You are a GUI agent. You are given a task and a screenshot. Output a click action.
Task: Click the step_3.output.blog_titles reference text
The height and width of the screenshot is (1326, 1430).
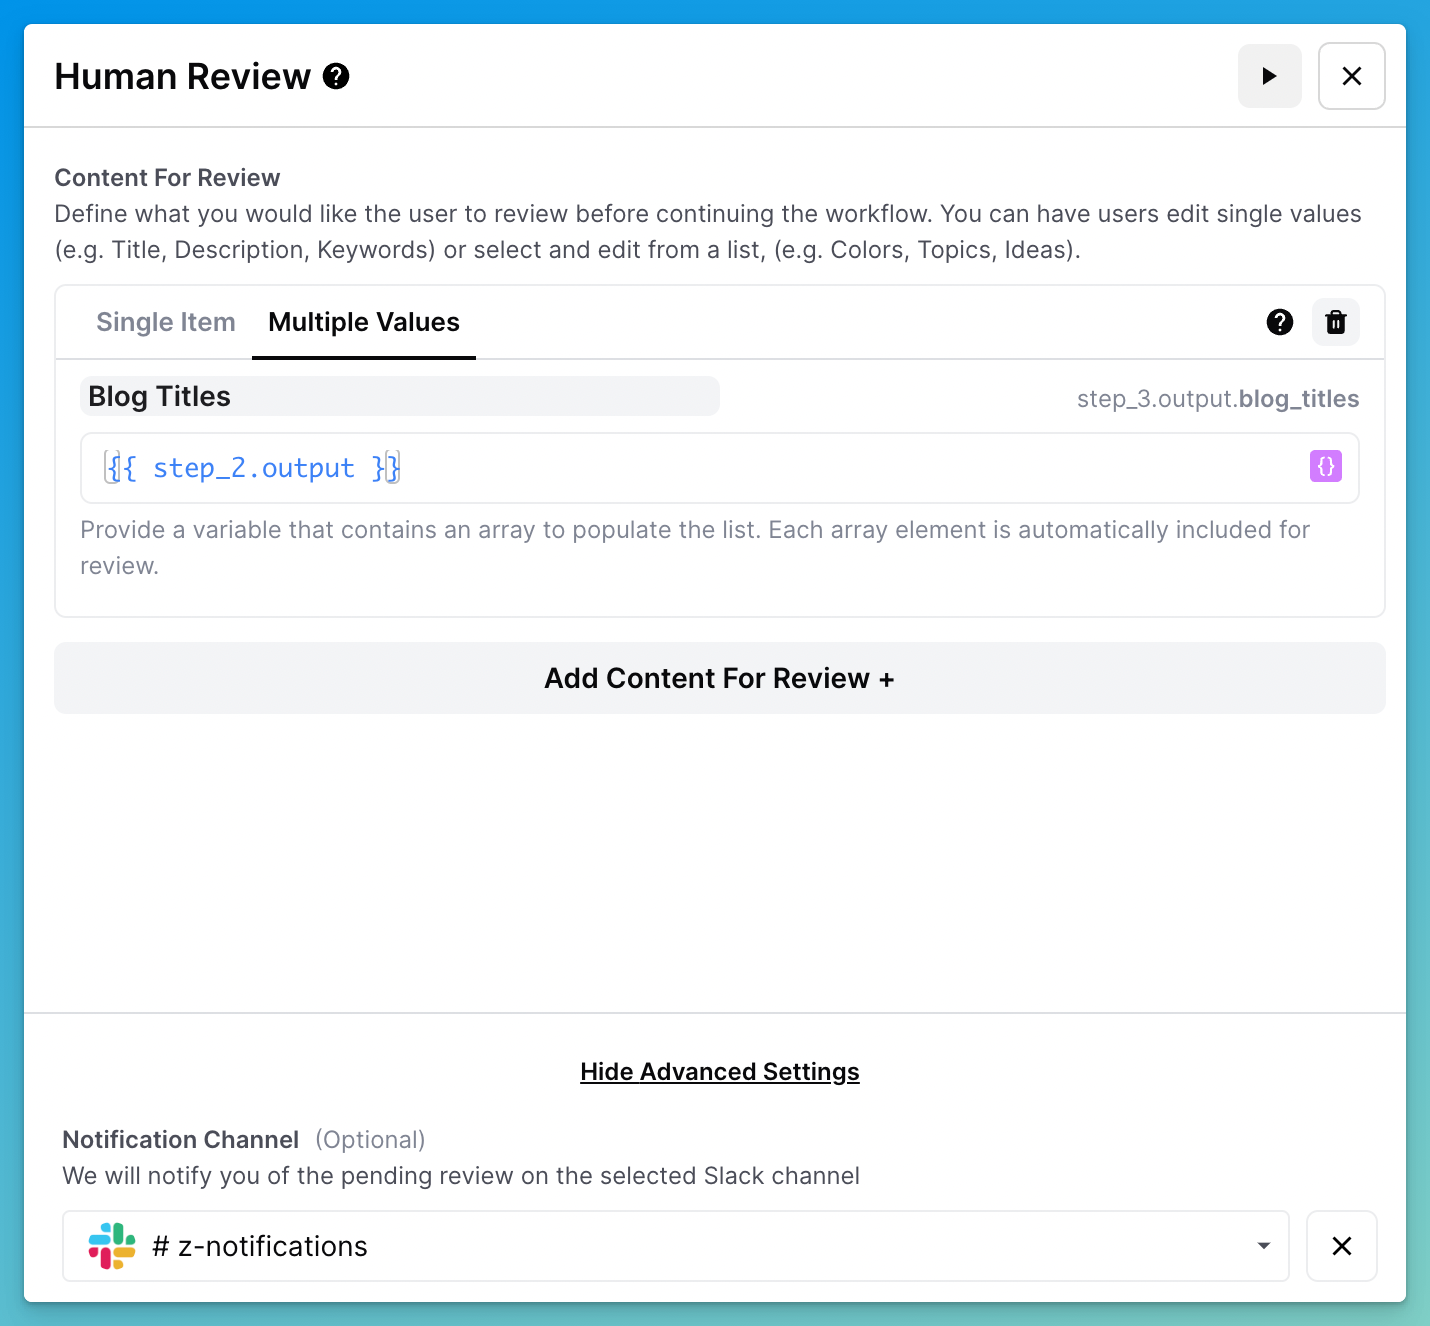point(1217,399)
